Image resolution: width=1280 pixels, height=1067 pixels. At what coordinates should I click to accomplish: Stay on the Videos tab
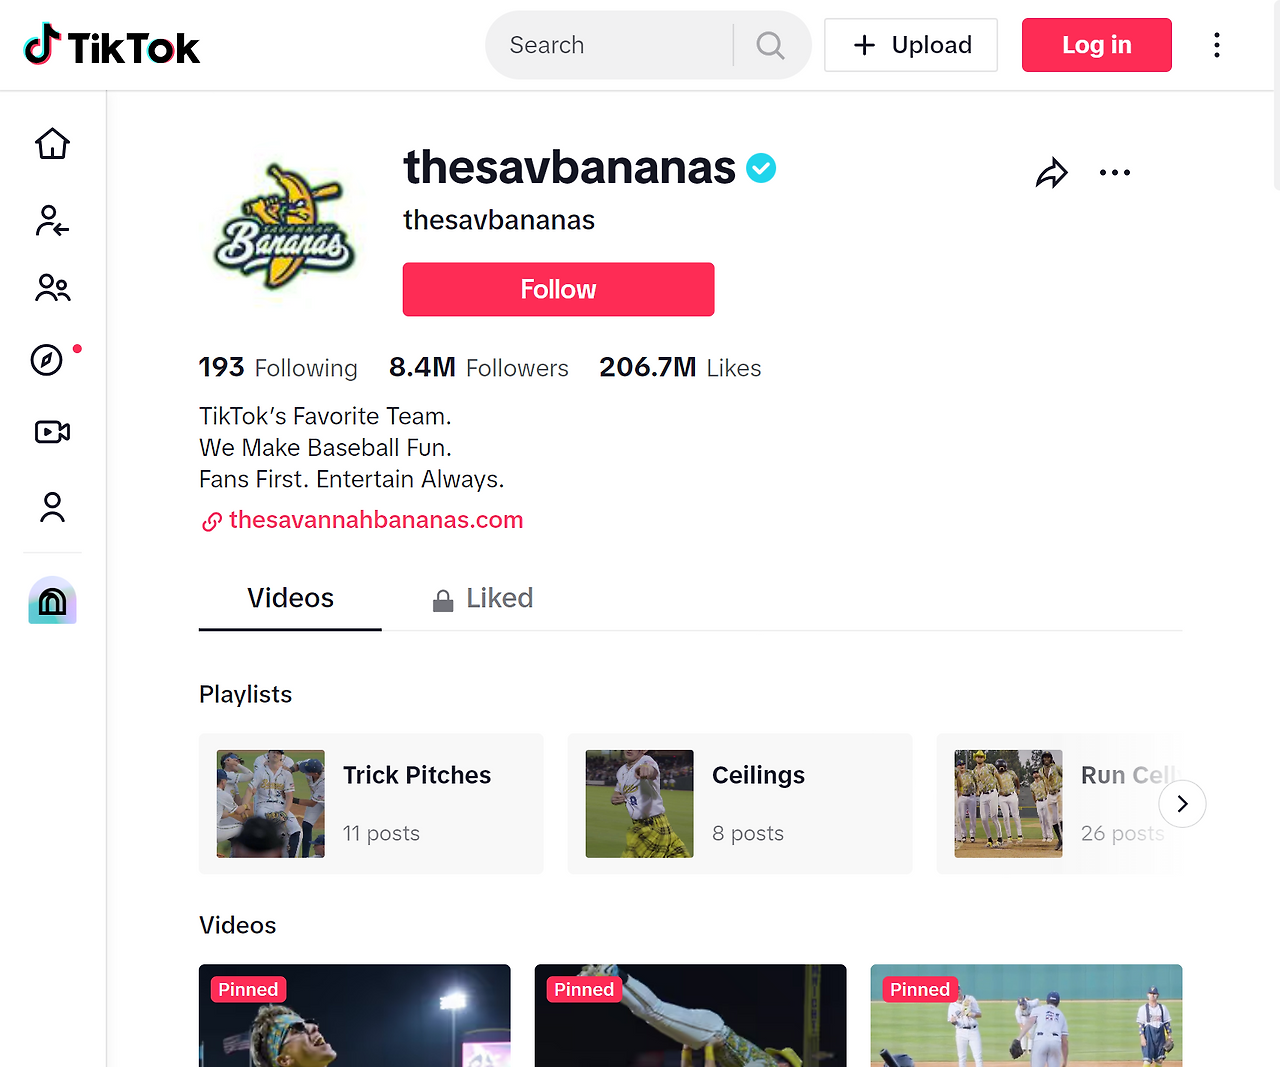point(290,597)
